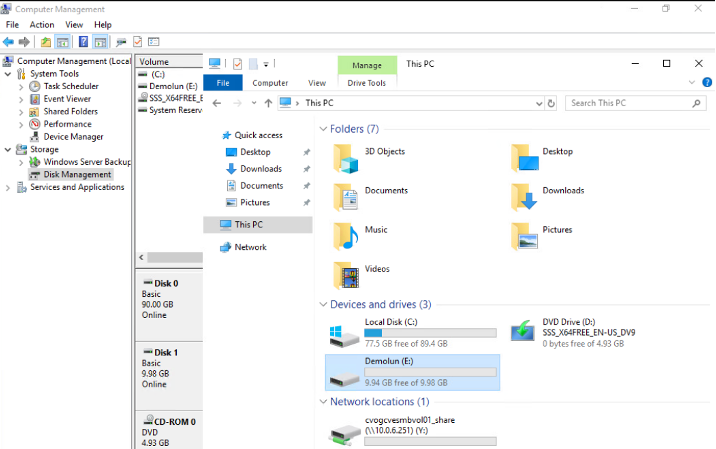The width and height of the screenshot is (716, 449).
Task: Collapse the Storage tree node
Action: tap(8, 149)
